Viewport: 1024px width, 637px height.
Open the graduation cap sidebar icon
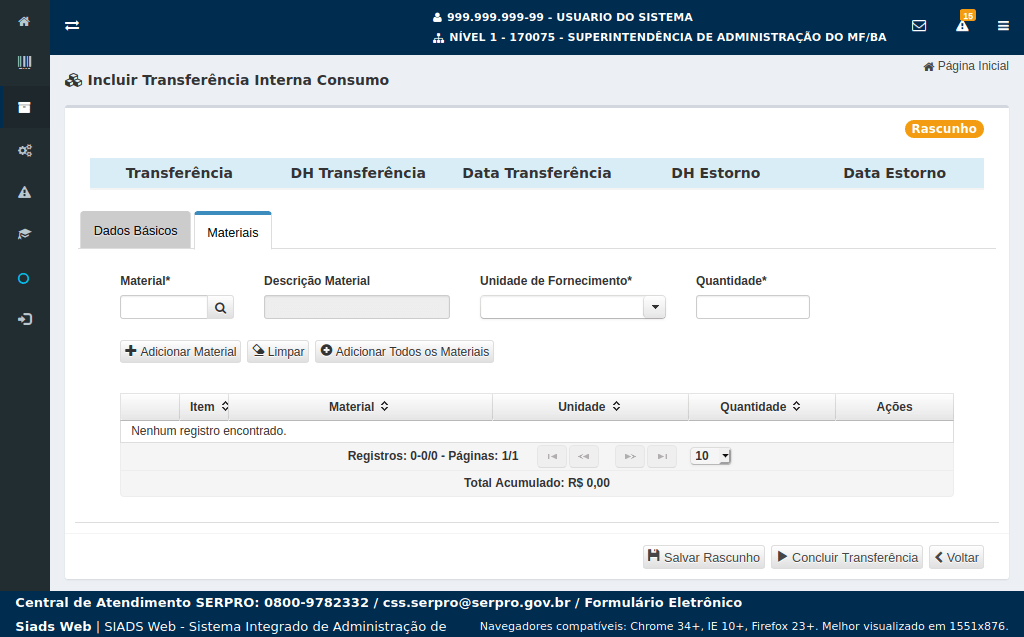click(24, 234)
